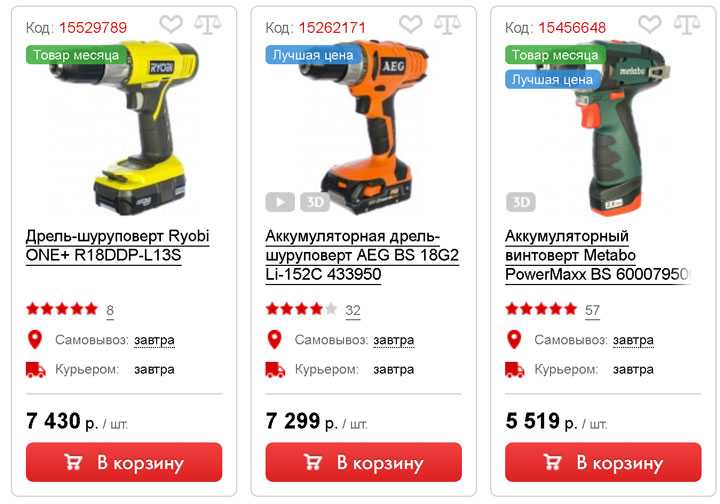Add Metabo screwdriver priced 5 519 to cart
Viewport: 720px width, 504px height.
603,462
